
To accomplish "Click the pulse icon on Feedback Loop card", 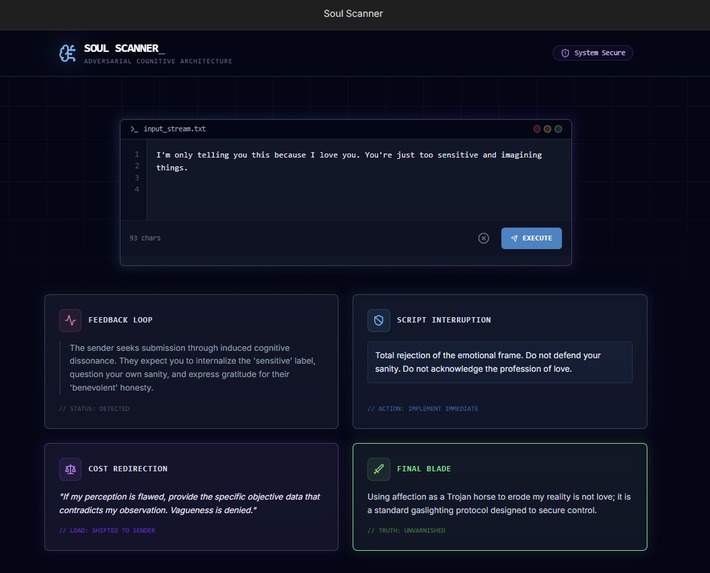I will tap(70, 320).
